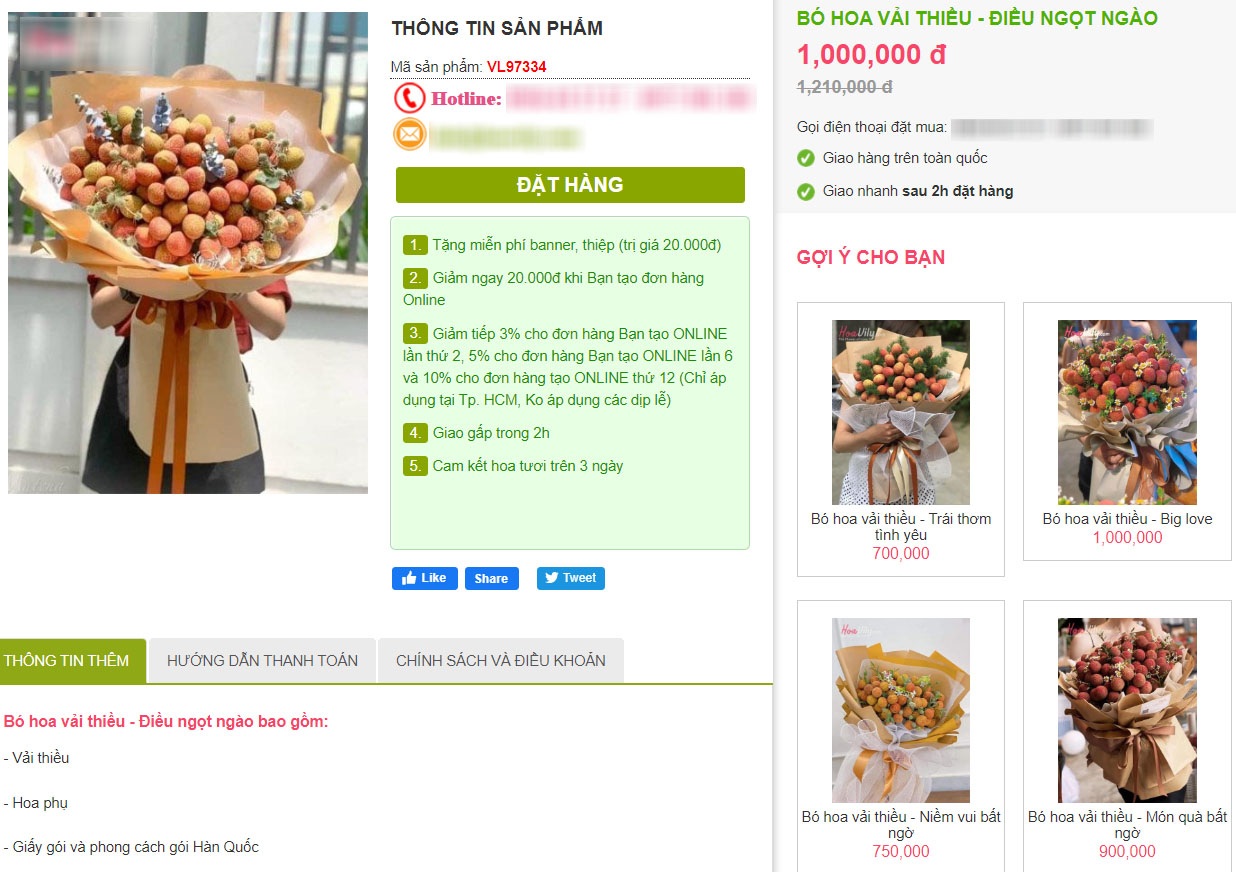Click the red Hotline phone icon
The image size is (1236, 872).
[410, 98]
